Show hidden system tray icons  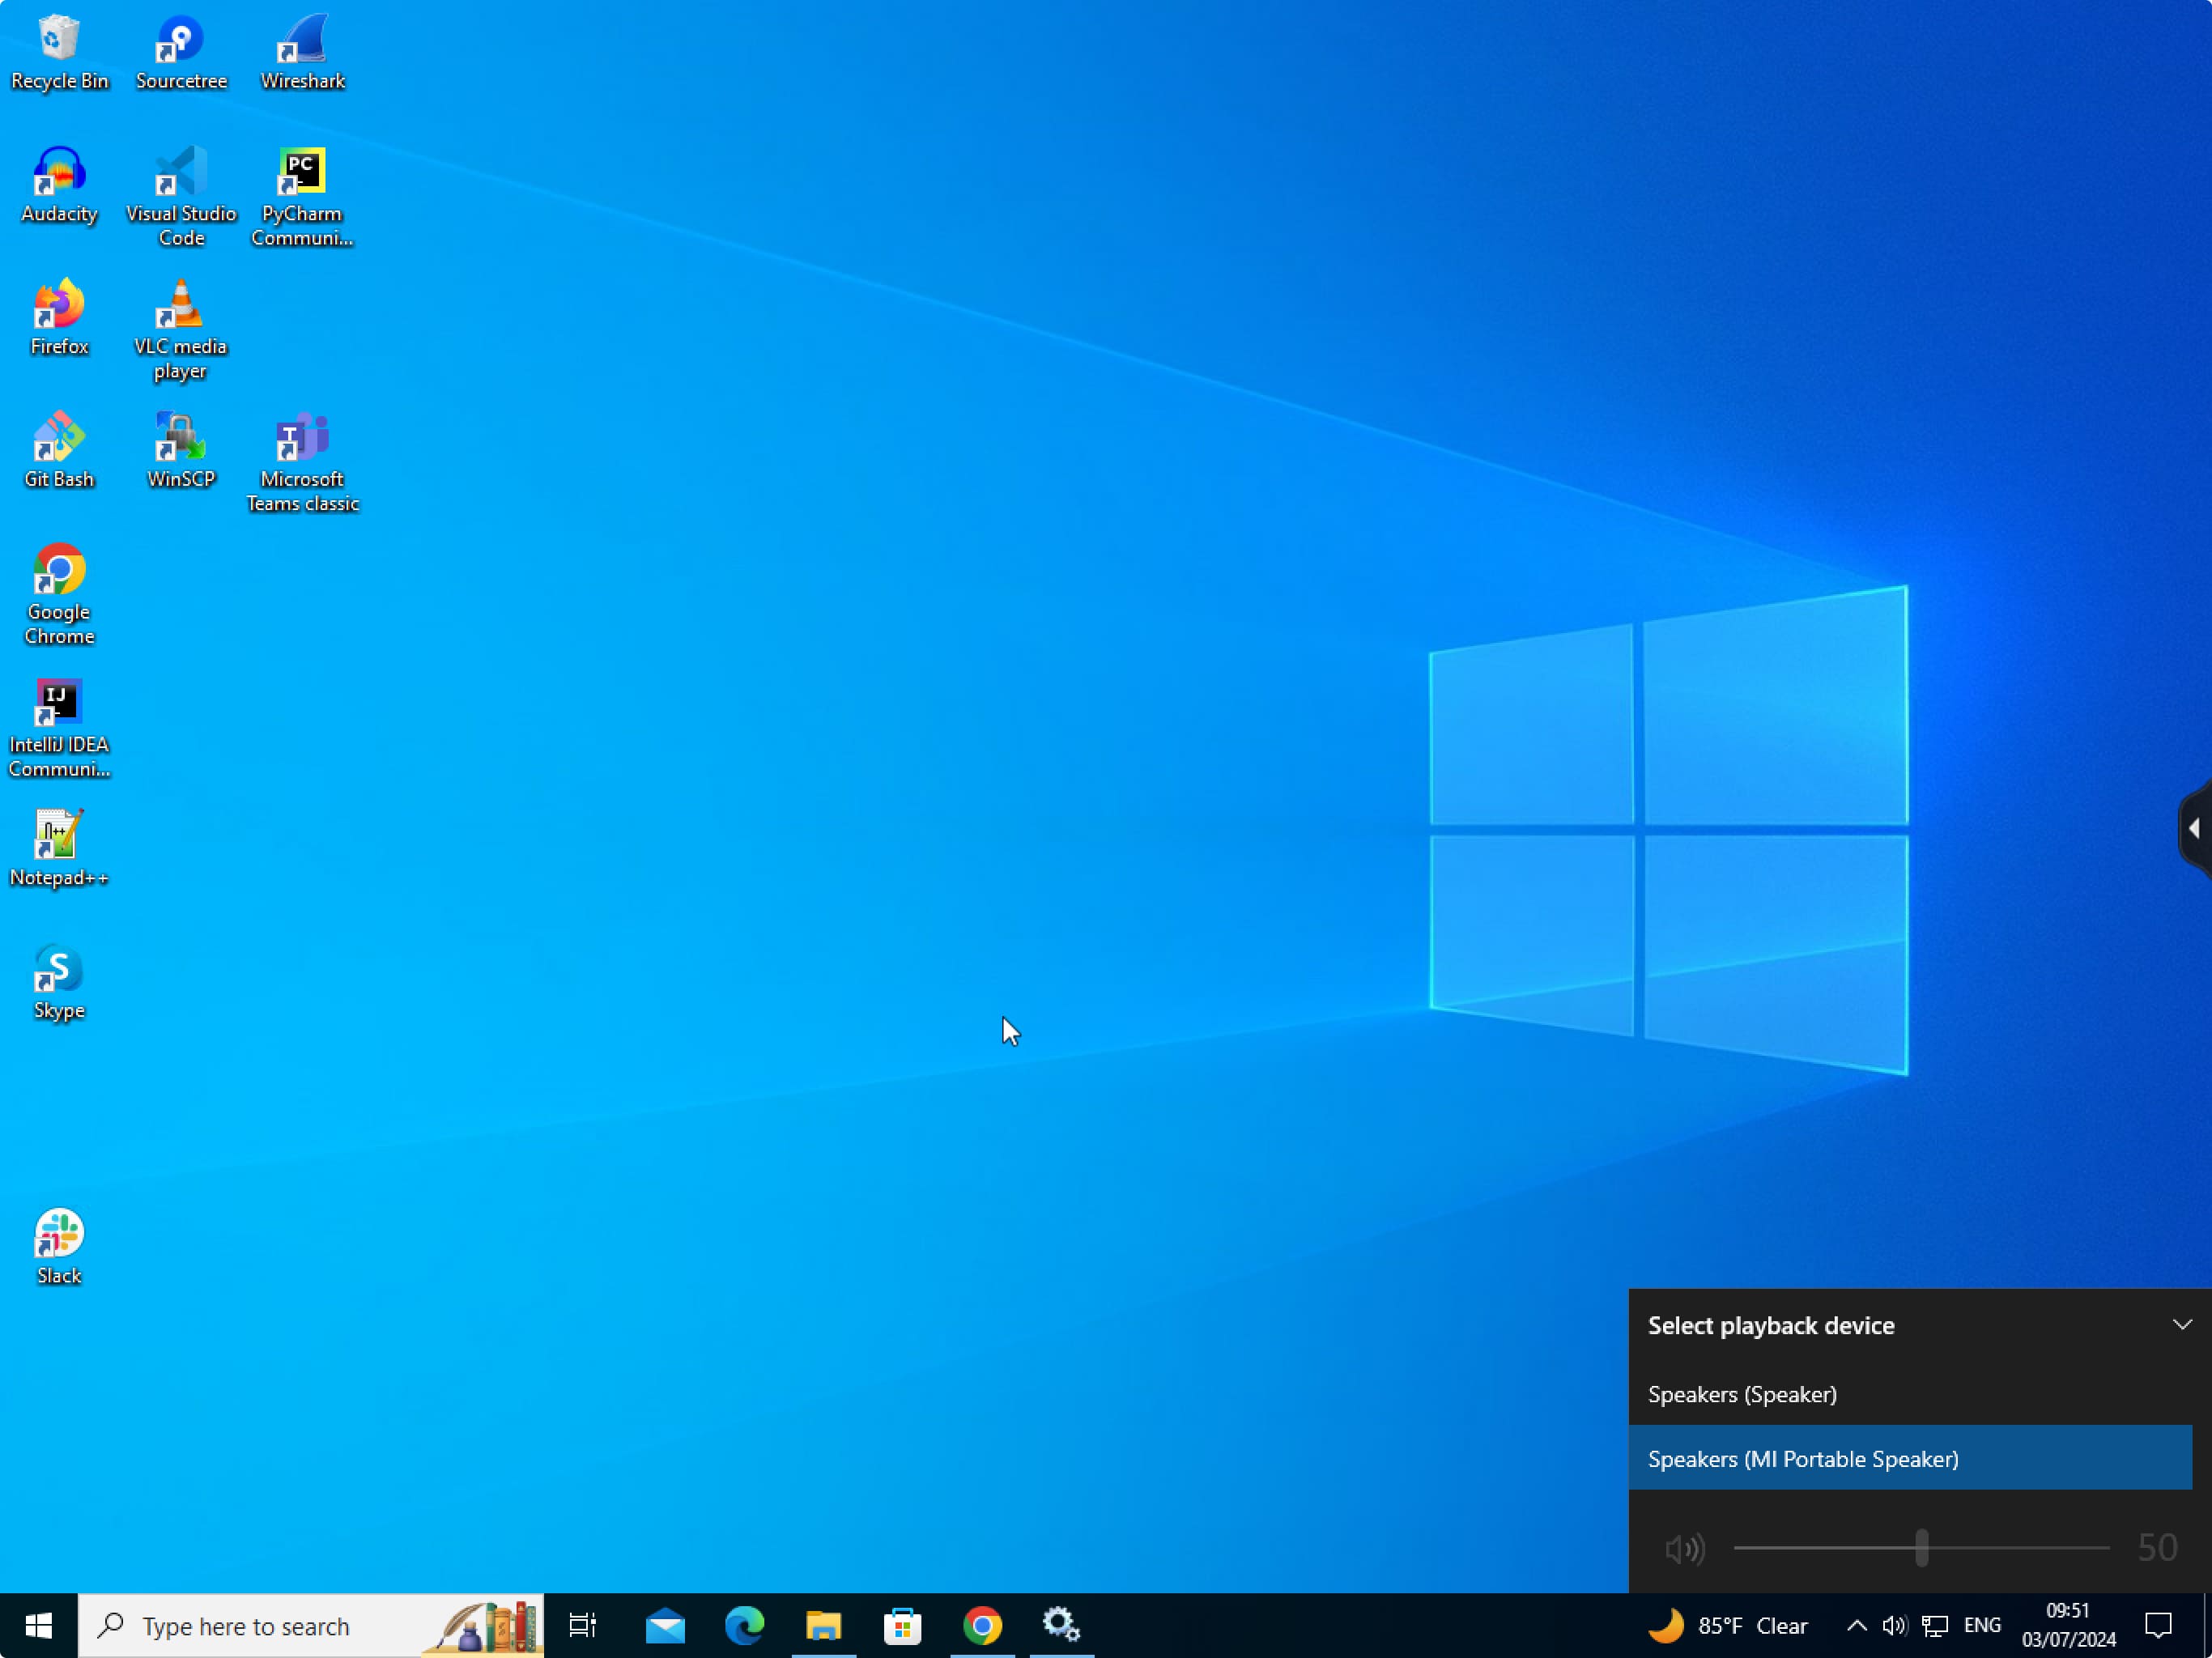(x=1856, y=1626)
